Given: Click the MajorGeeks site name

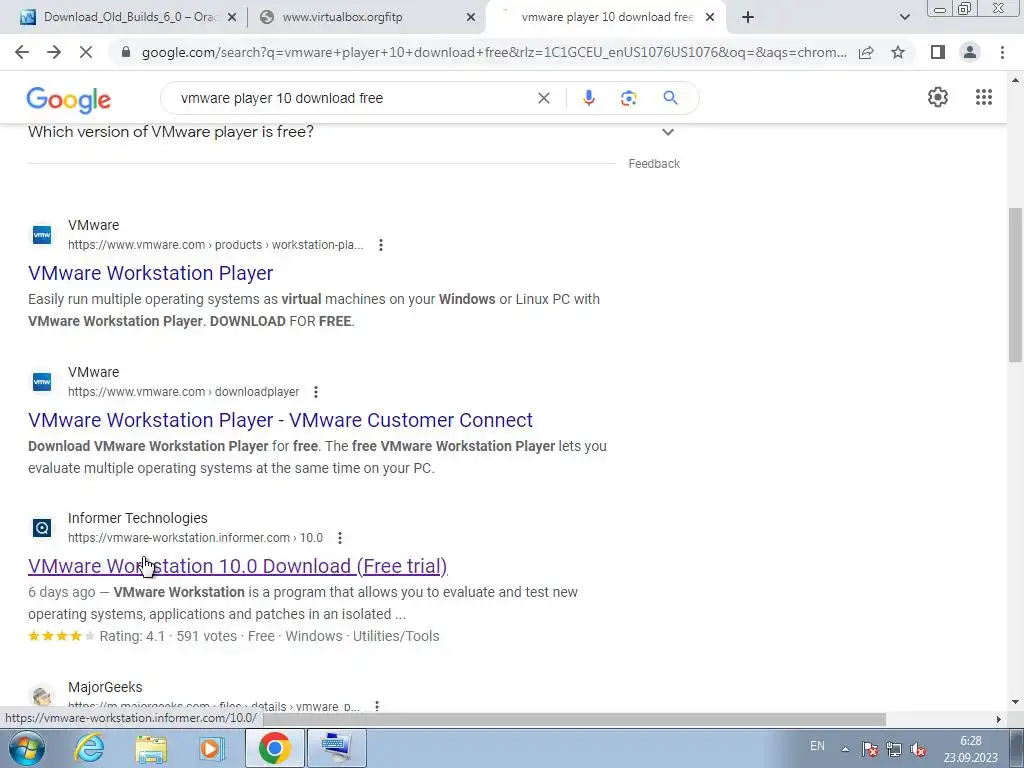Looking at the screenshot, I should point(105,687).
